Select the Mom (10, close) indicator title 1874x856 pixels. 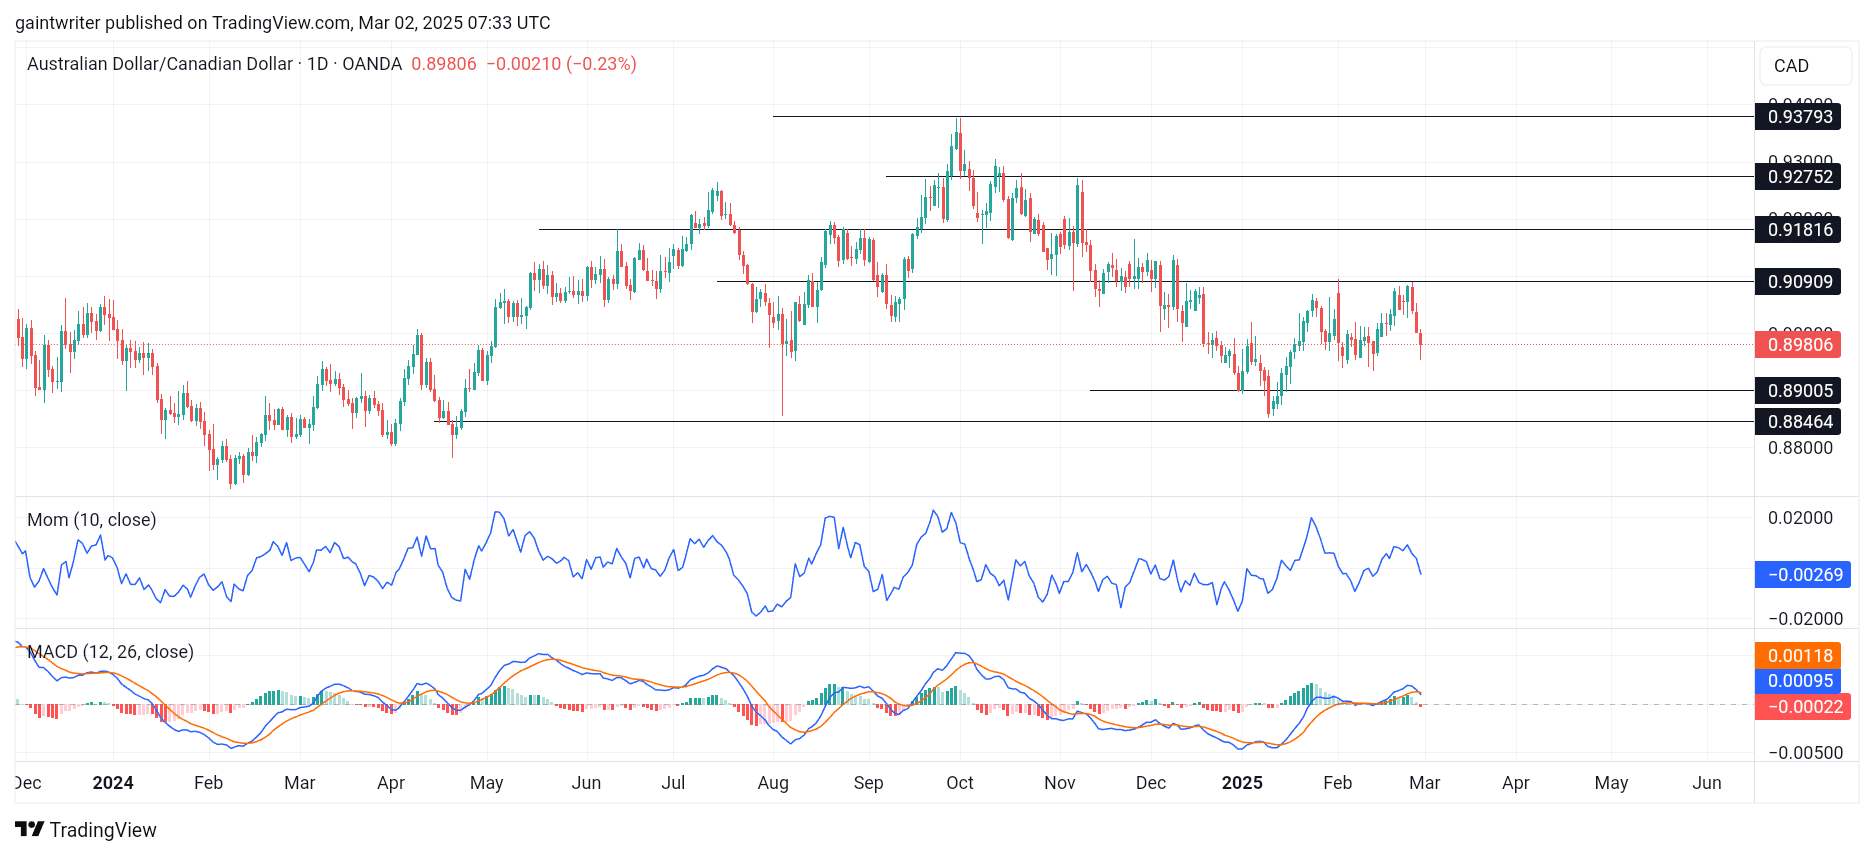click(92, 520)
